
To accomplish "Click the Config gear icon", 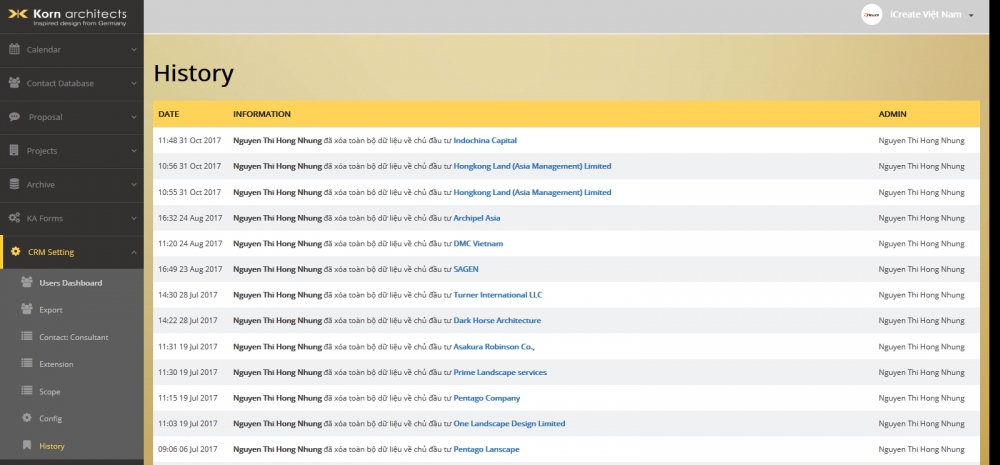I will point(27,418).
